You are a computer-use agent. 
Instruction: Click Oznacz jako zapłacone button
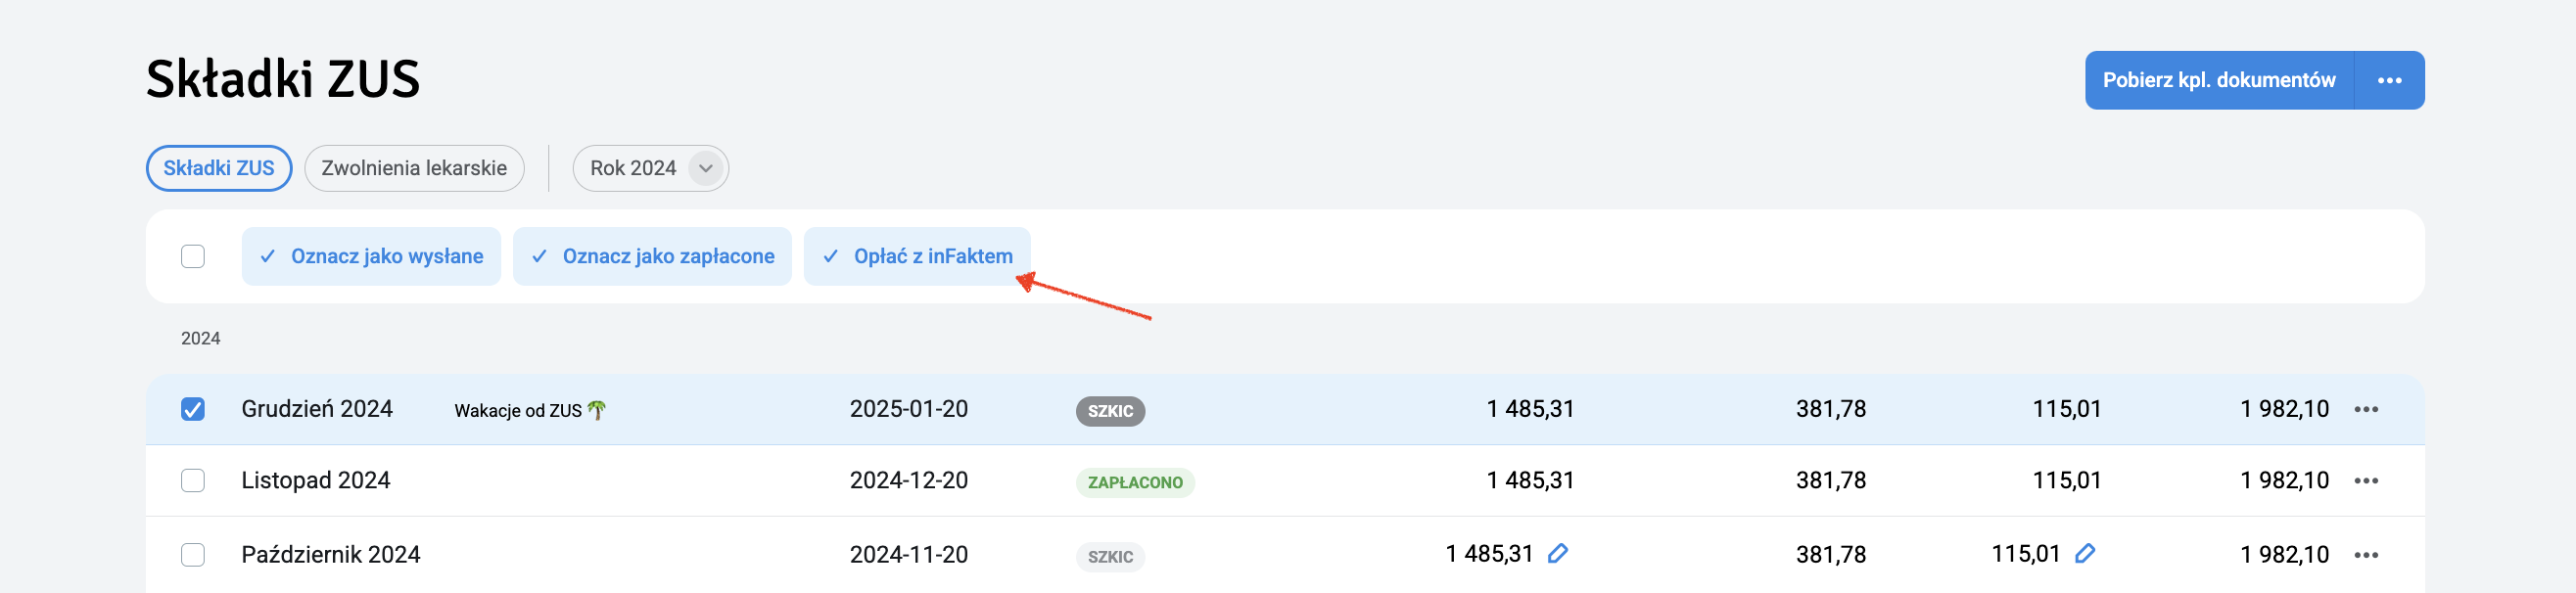point(652,256)
